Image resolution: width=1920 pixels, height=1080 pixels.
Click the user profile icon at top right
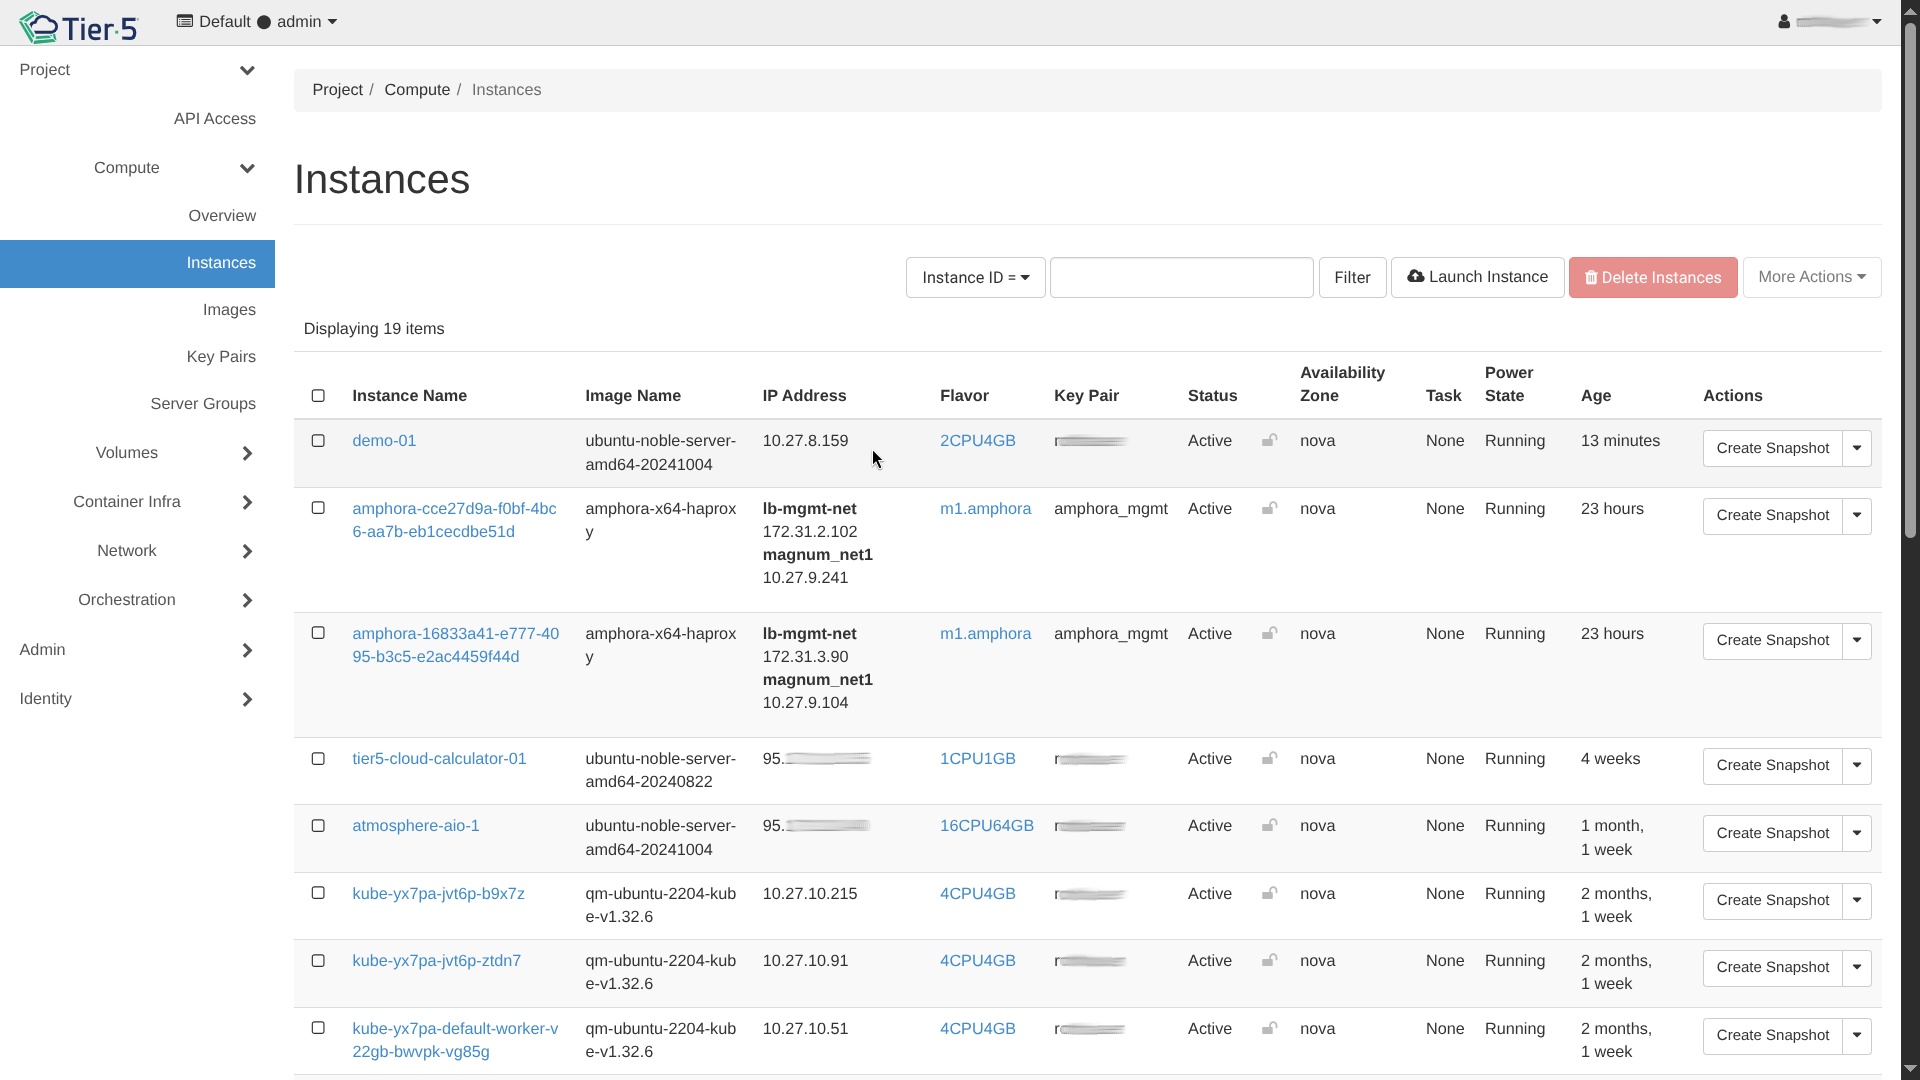click(x=1784, y=22)
